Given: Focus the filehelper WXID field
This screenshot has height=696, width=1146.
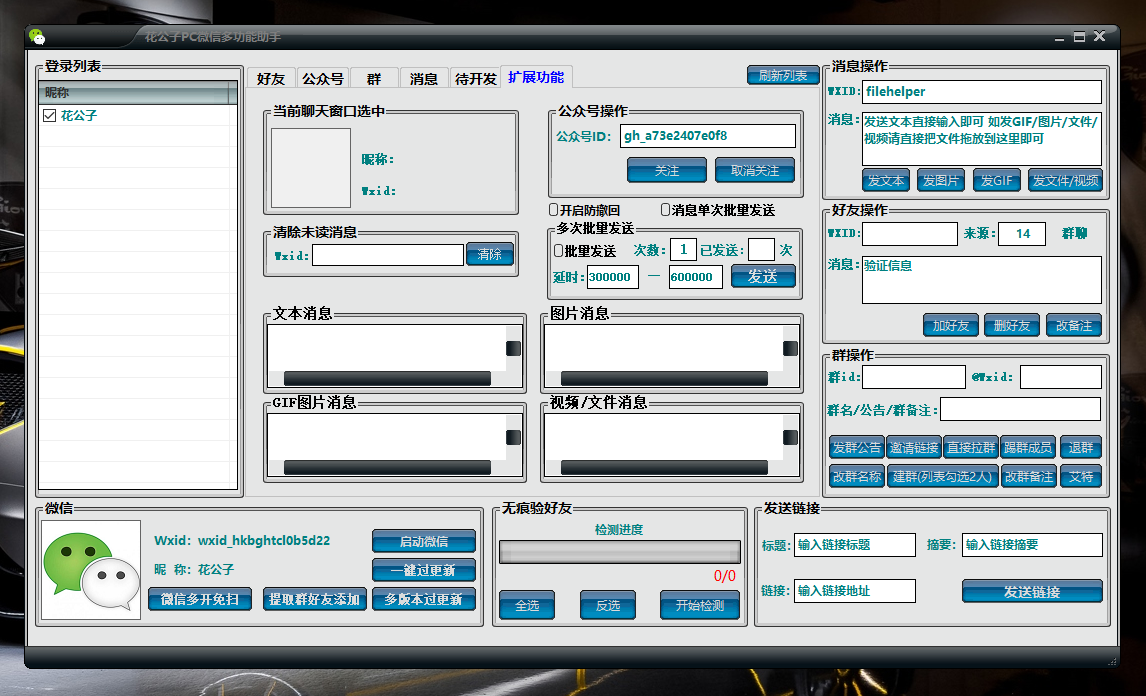Looking at the screenshot, I should pyautogui.click(x=982, y=92).
